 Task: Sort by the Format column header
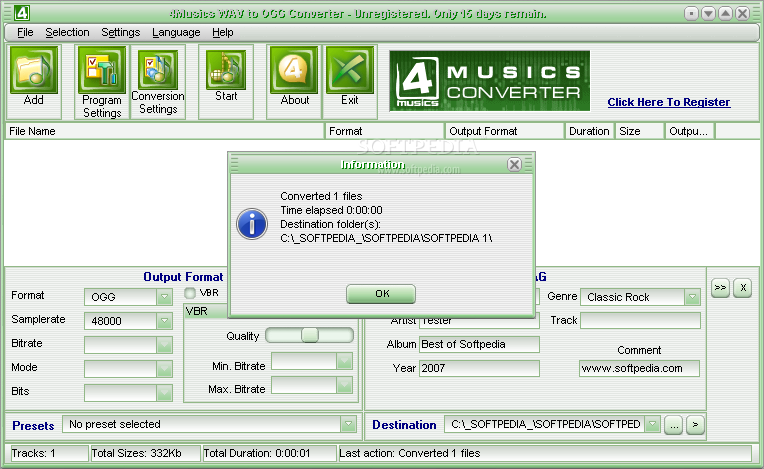click(384, 131)
